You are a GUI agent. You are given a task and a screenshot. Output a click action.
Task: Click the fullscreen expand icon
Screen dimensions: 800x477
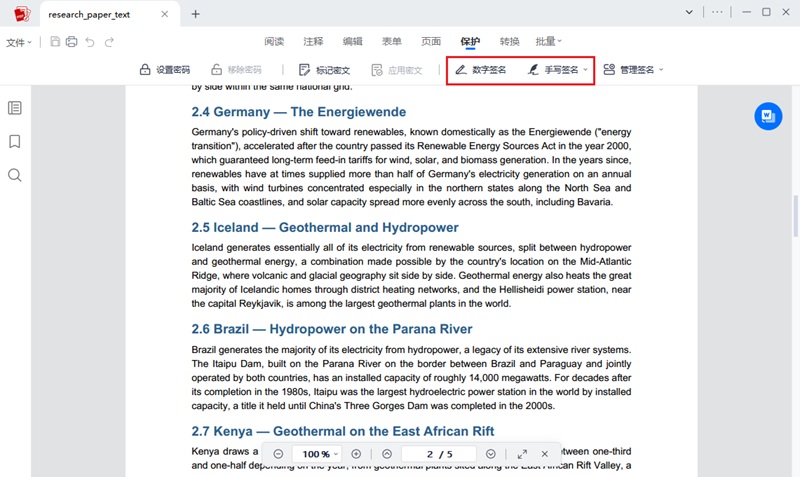[x=522, y=454]
